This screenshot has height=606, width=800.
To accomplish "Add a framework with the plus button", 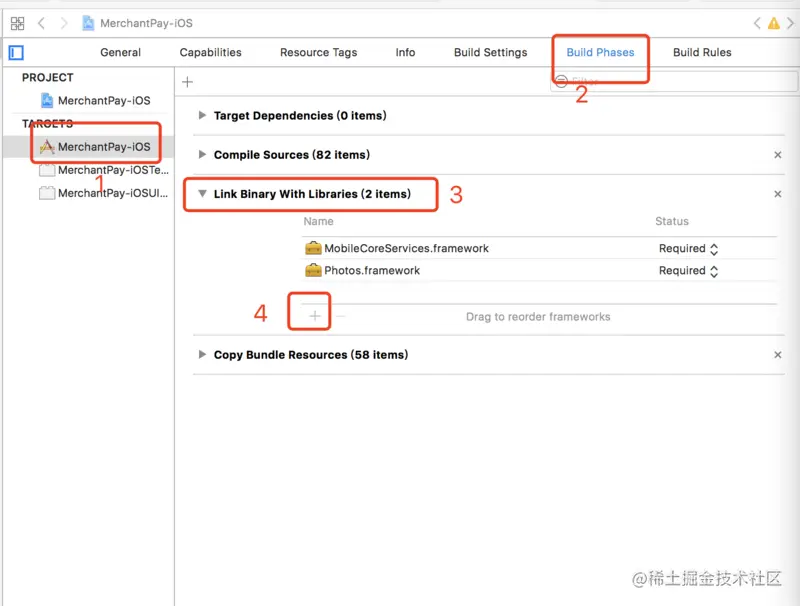I will pyautogui.click(x=315, y=316).
